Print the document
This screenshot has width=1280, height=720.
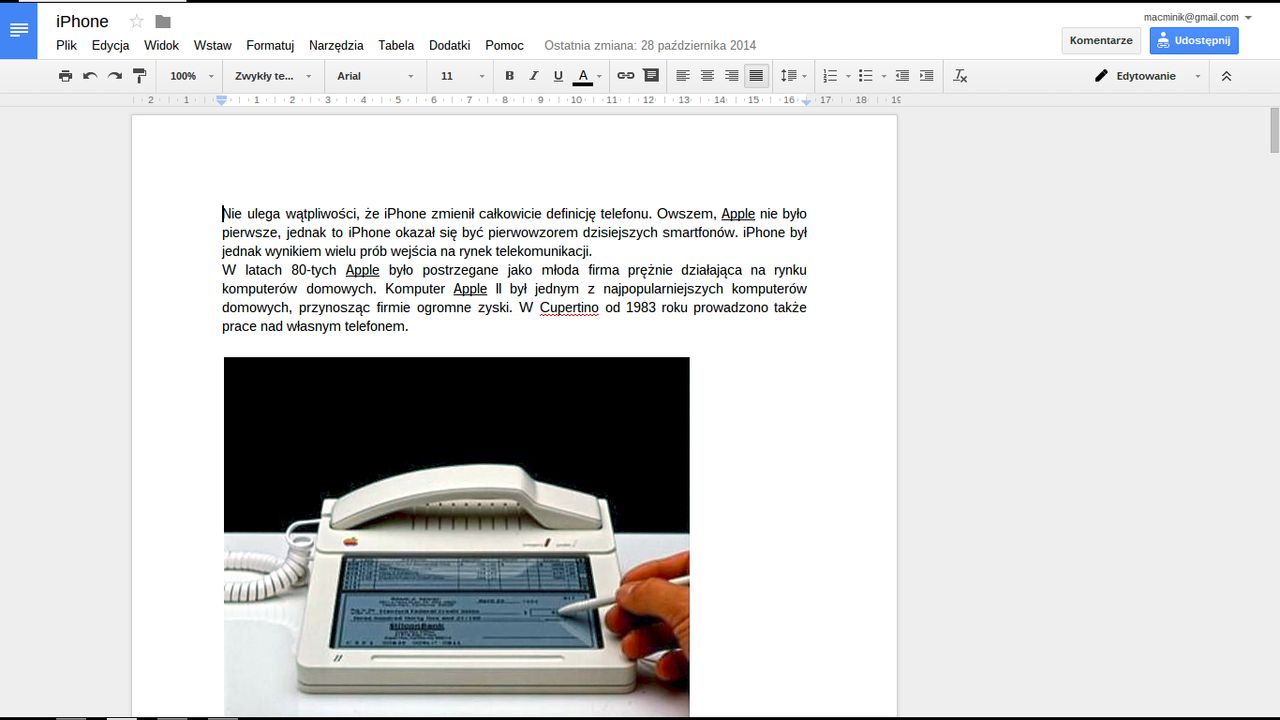tap(66, 76)
